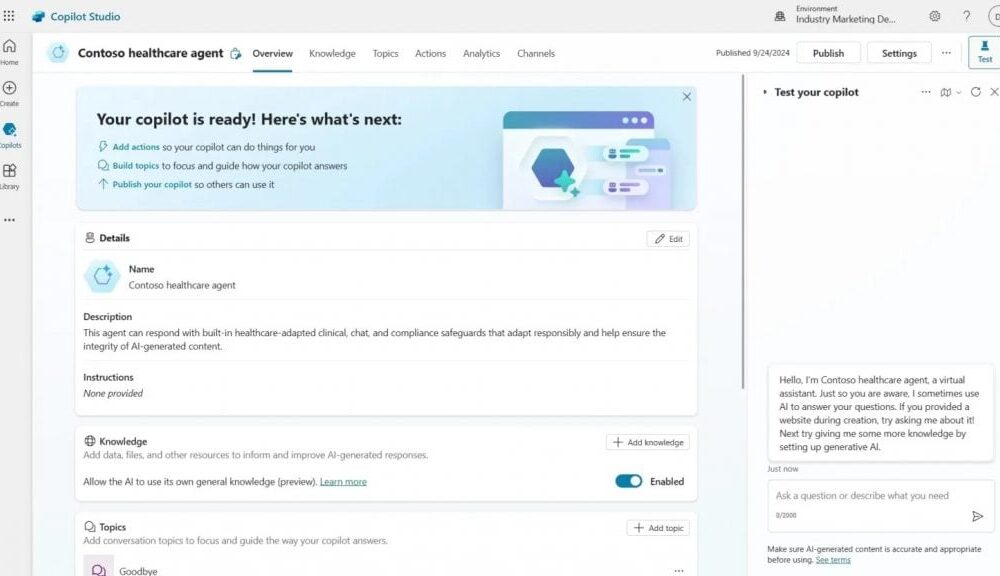Click the help question mark icon
The height and width of the screenshot is (576, 1000).
[x=966, y=16]
